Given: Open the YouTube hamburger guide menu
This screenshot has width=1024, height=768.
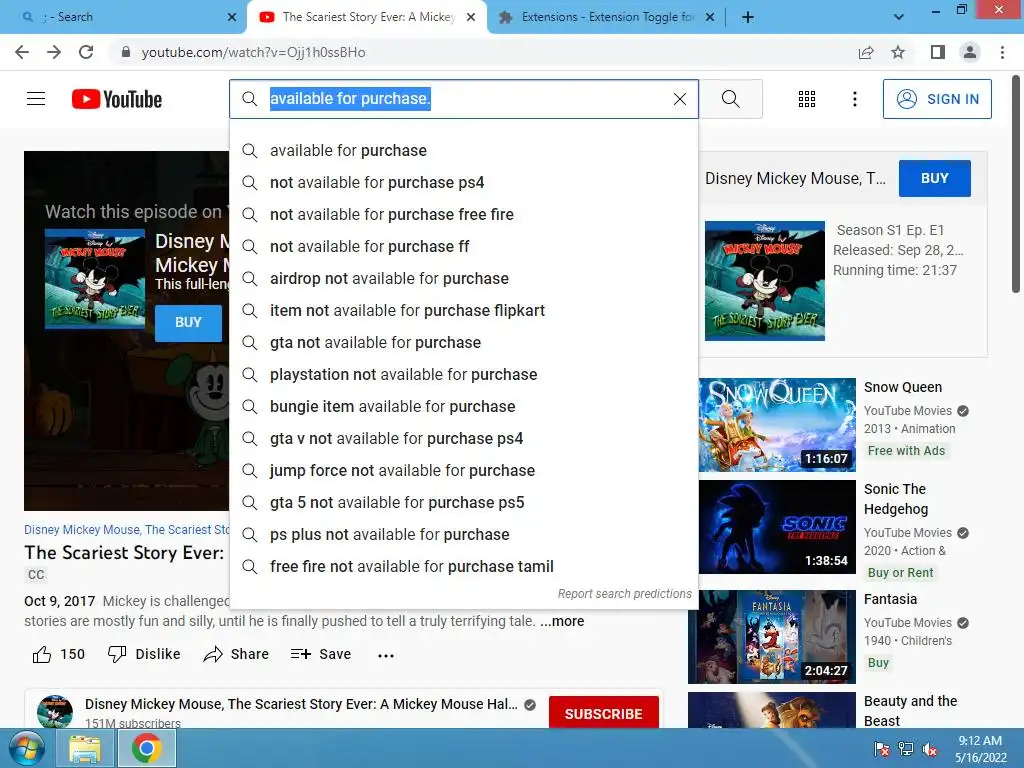Looking at the screenshot, I should point(36,99).
